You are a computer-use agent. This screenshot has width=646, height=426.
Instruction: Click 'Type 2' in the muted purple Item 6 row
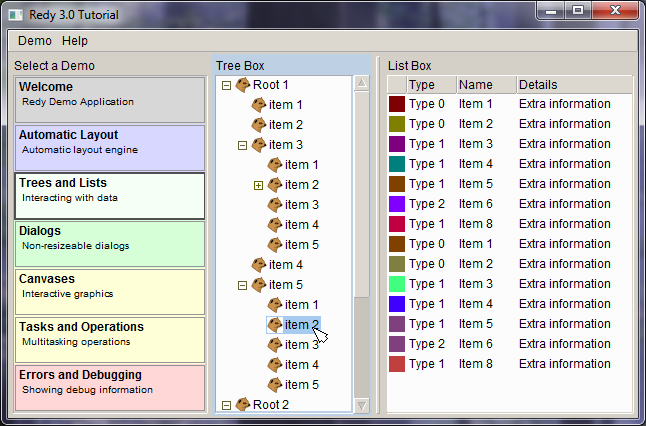coord(427,344)
